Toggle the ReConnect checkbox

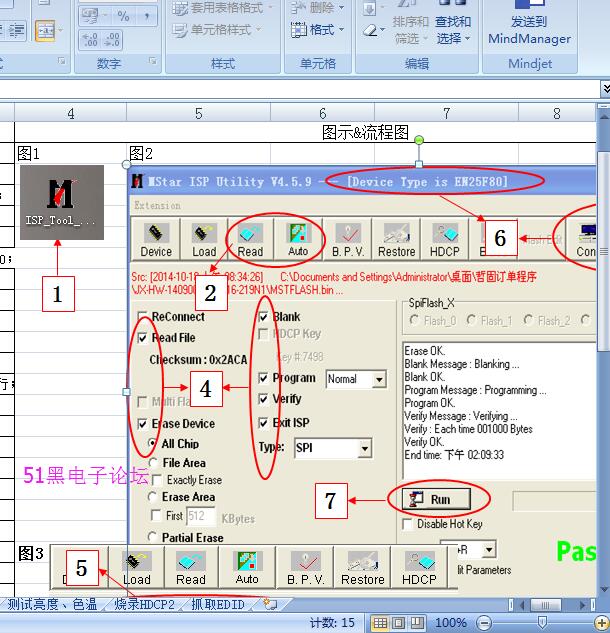142,316
